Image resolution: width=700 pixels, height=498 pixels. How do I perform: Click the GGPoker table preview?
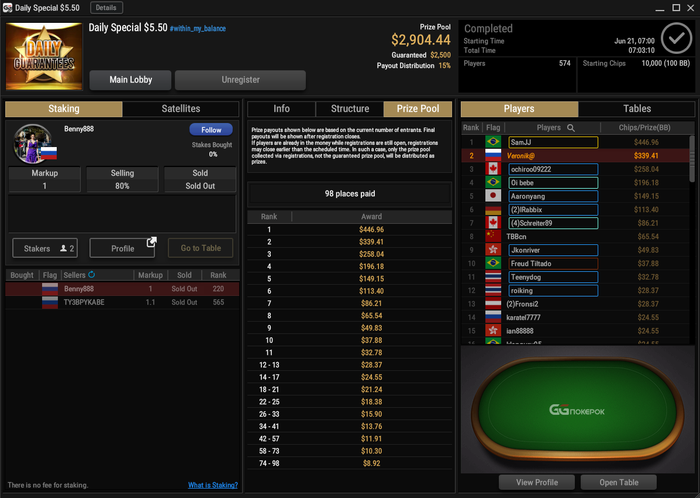[x=577, y=410]
